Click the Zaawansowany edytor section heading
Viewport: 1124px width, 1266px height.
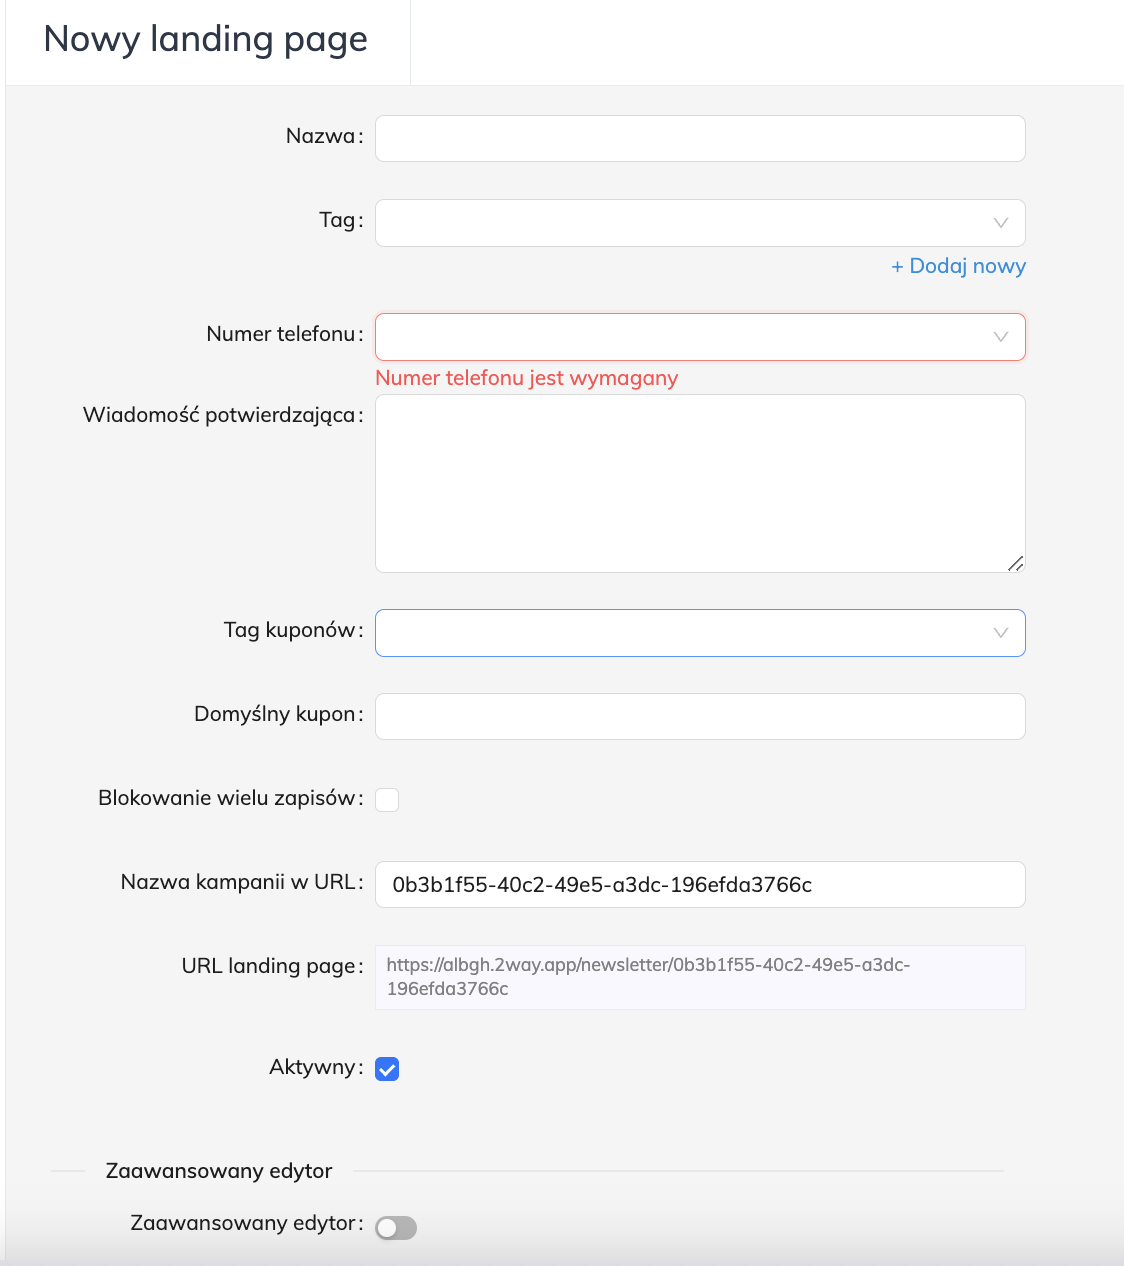pyautogui.click(x=219, y=1171)
